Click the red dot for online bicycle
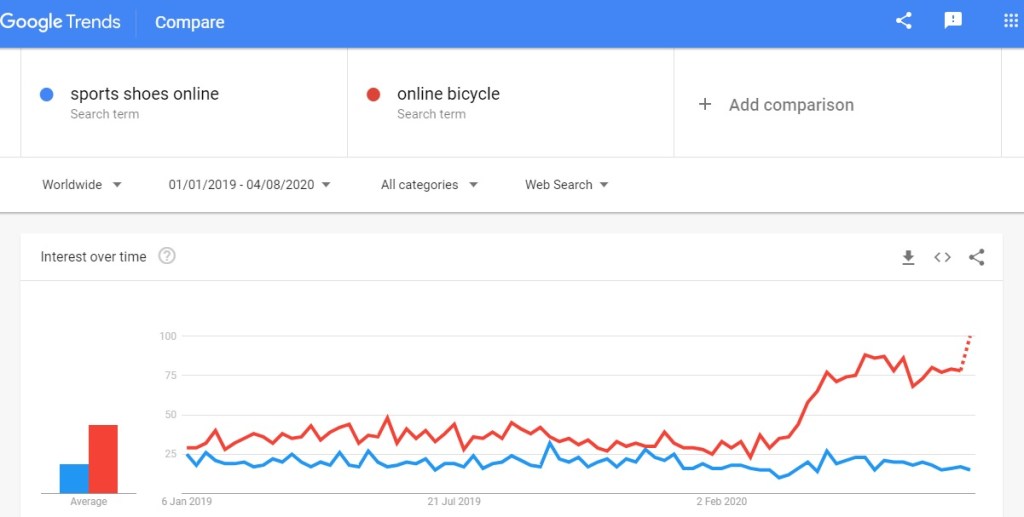 pos(373,94)
